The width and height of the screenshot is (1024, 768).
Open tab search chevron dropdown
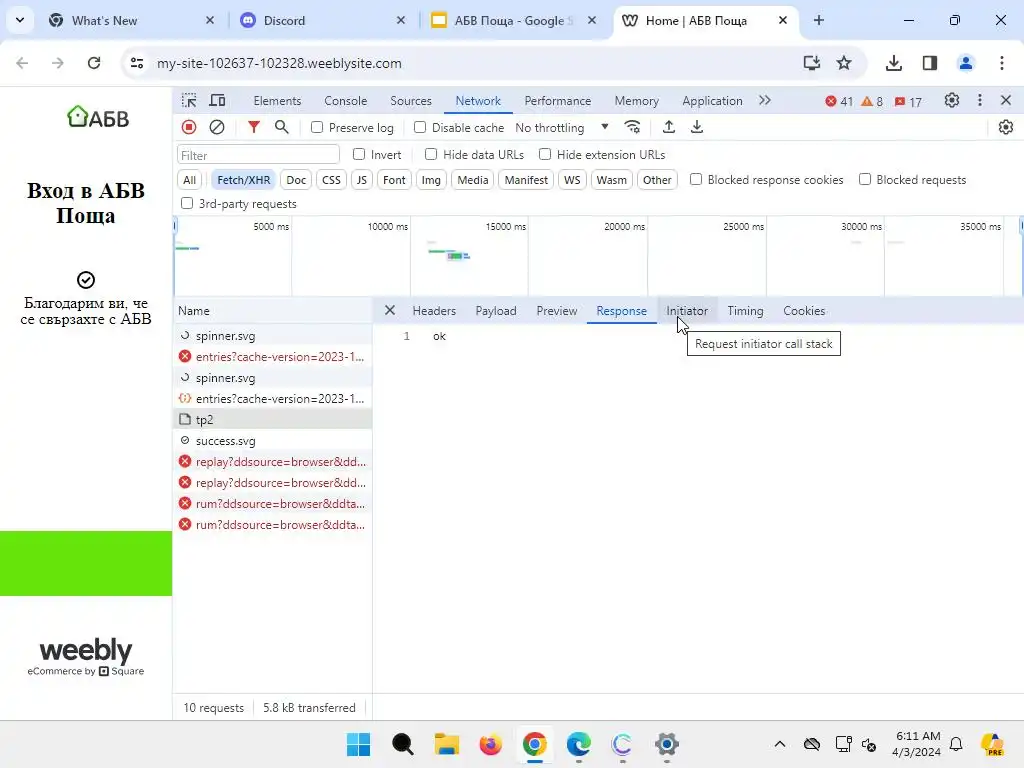pos(20,20)
